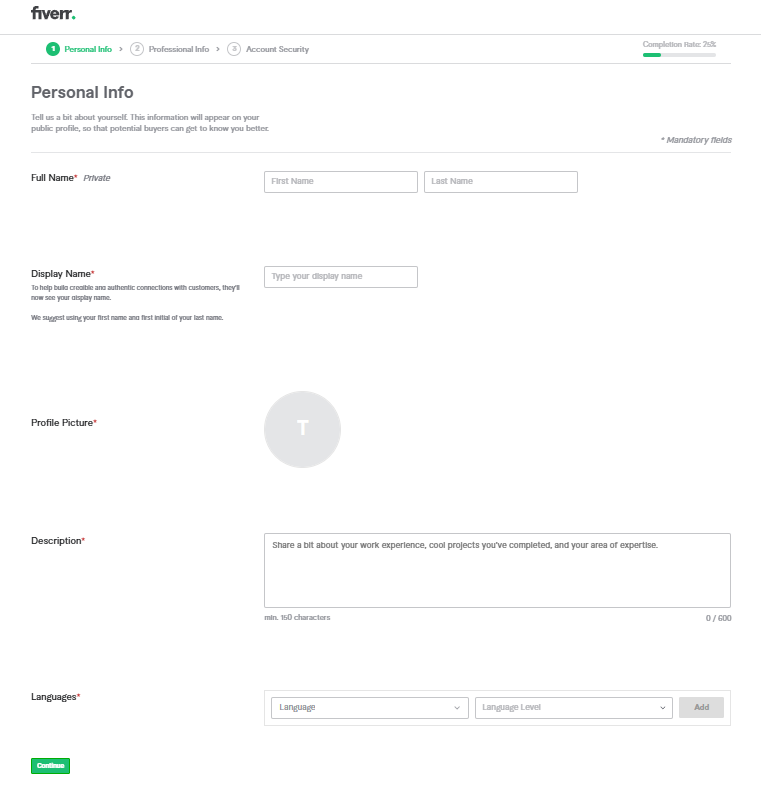Image resolution: width=761 pixels, height=786 pixels.
Task: Click the display name text box
Action: pos(340,277)
